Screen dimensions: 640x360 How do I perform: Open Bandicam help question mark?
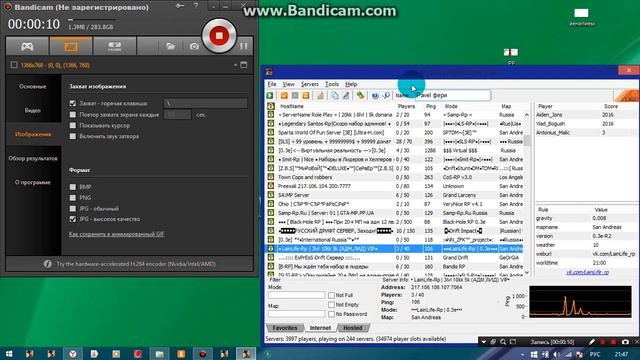point(196,6)
